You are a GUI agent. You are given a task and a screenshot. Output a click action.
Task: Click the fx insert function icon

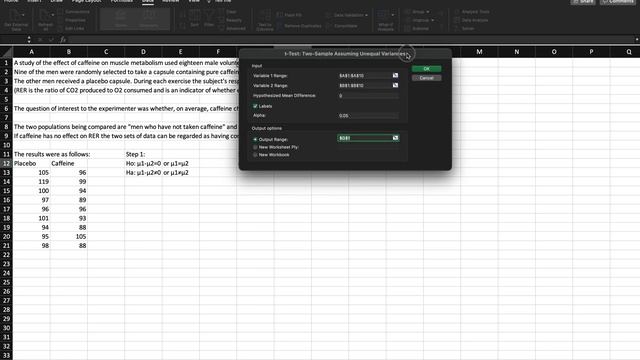[x=63, y=40]
